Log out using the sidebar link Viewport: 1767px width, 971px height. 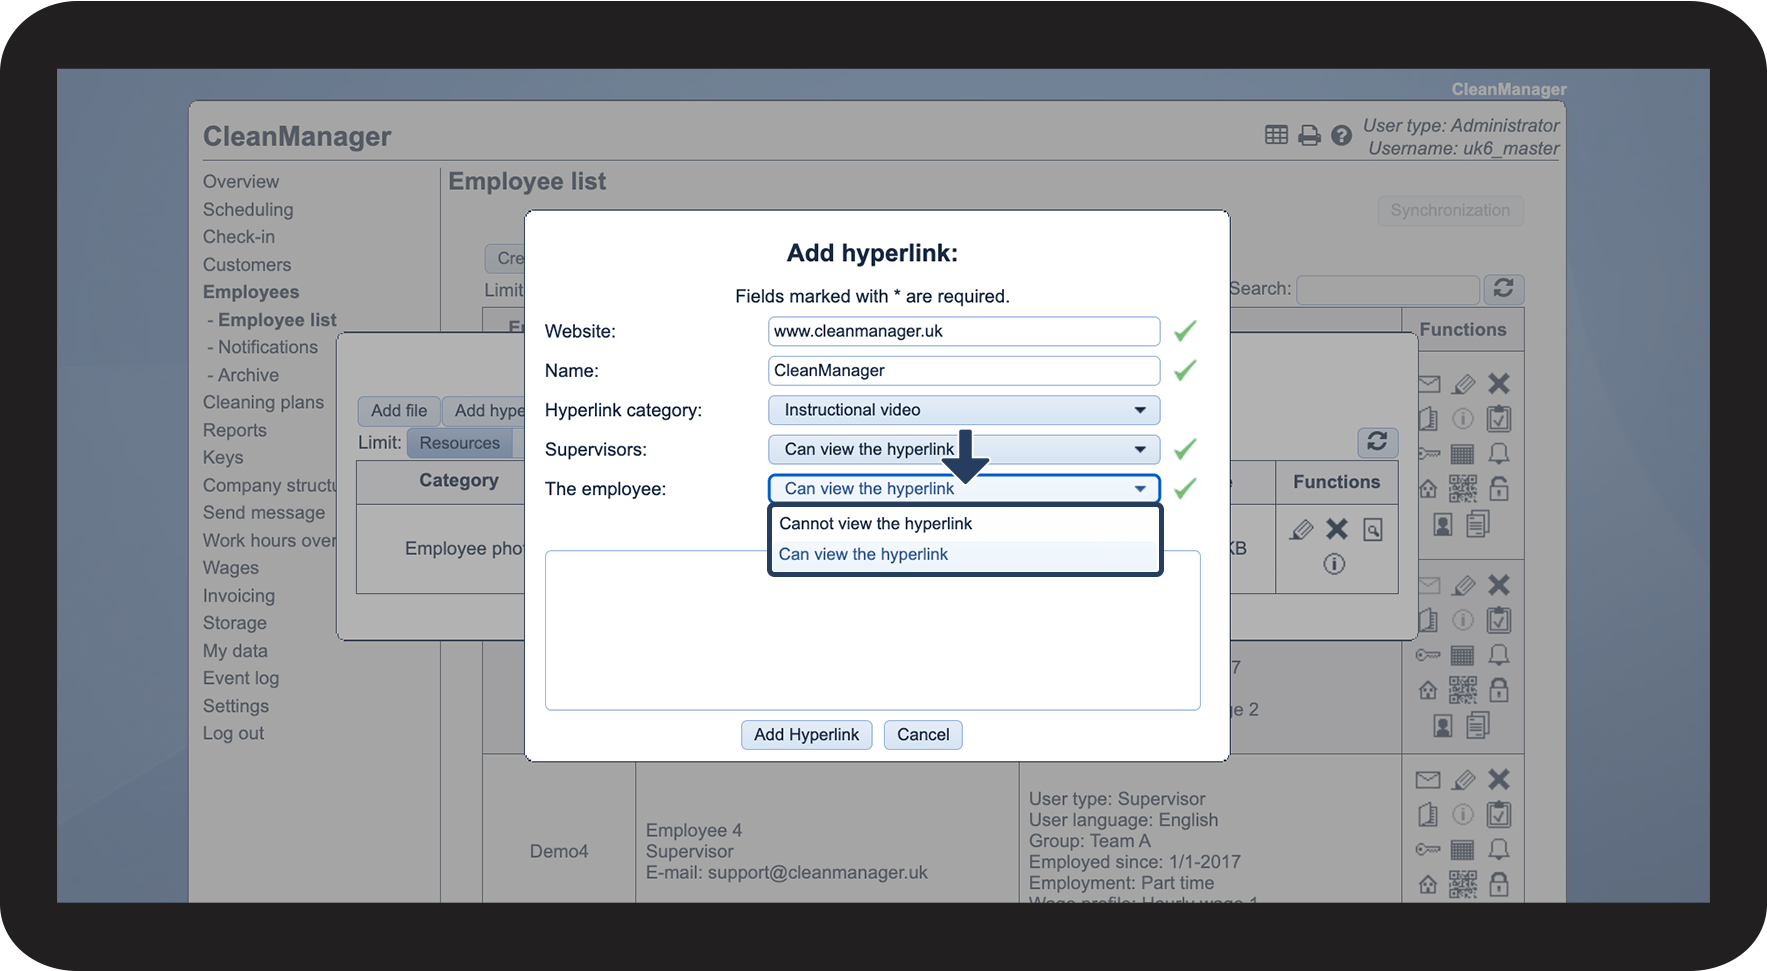click(x=234, y=733)
